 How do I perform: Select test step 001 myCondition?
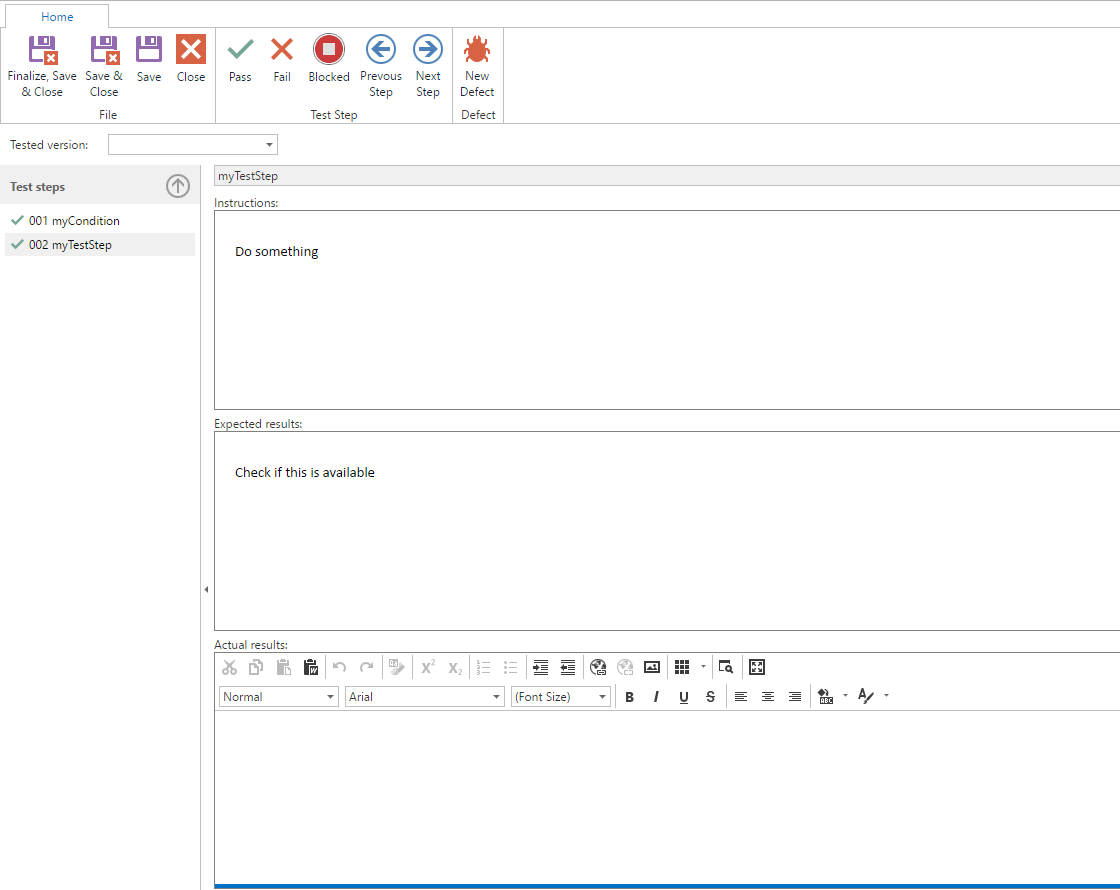coord(74,221)
